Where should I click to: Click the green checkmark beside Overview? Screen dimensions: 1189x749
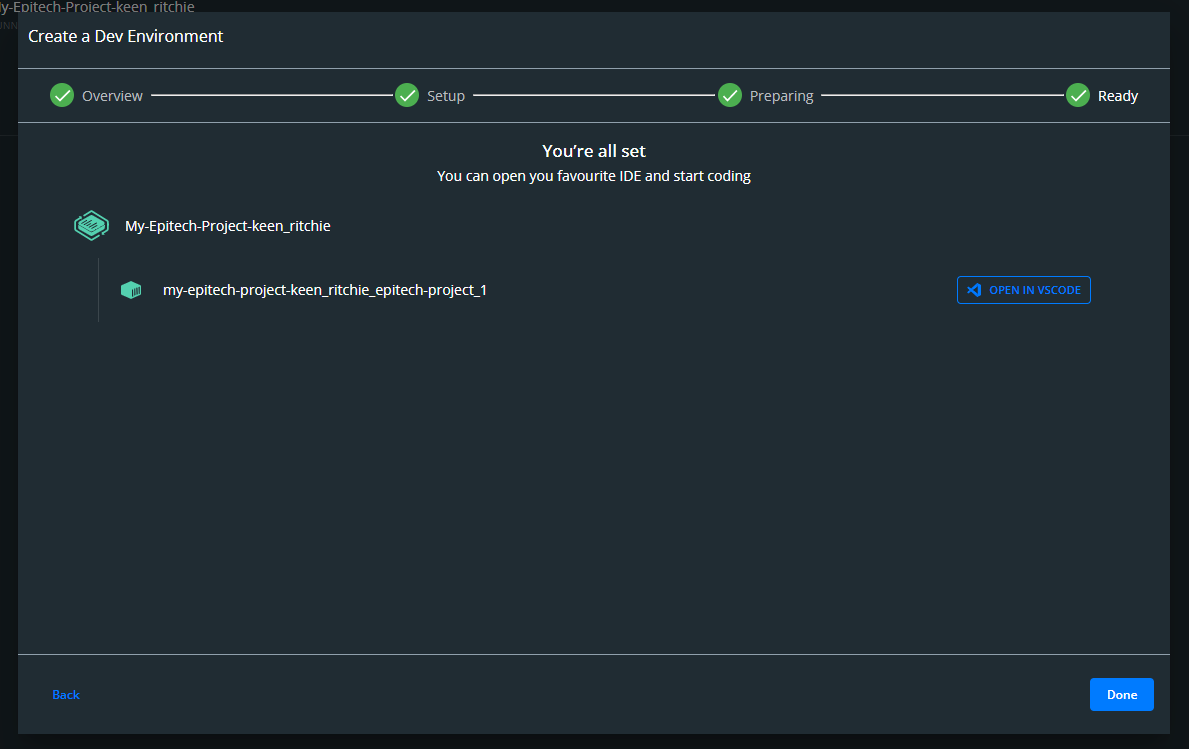pyautogui.click(x=62, y=95)
